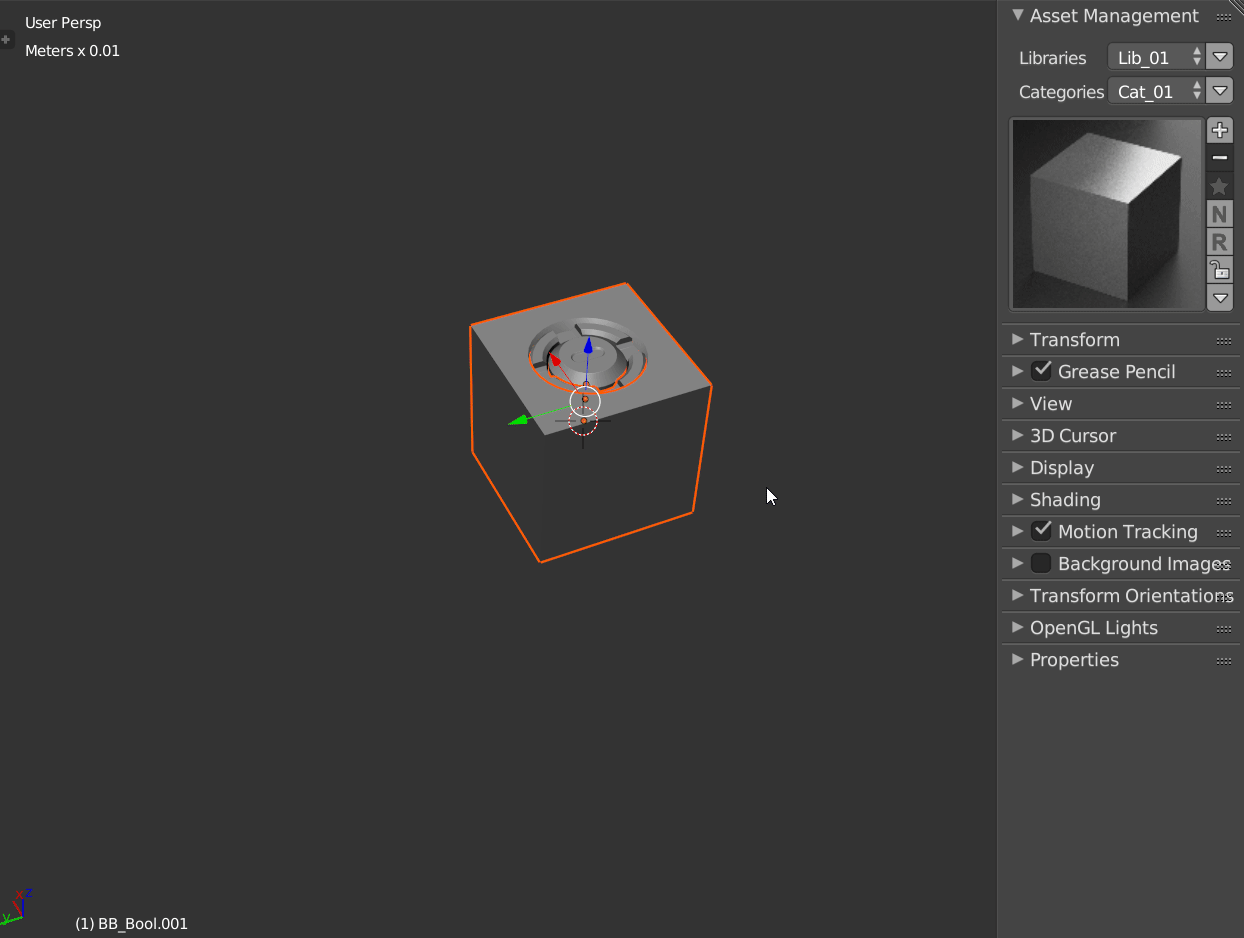Collapse the Asset Management panel

(x=1017, y=16)
